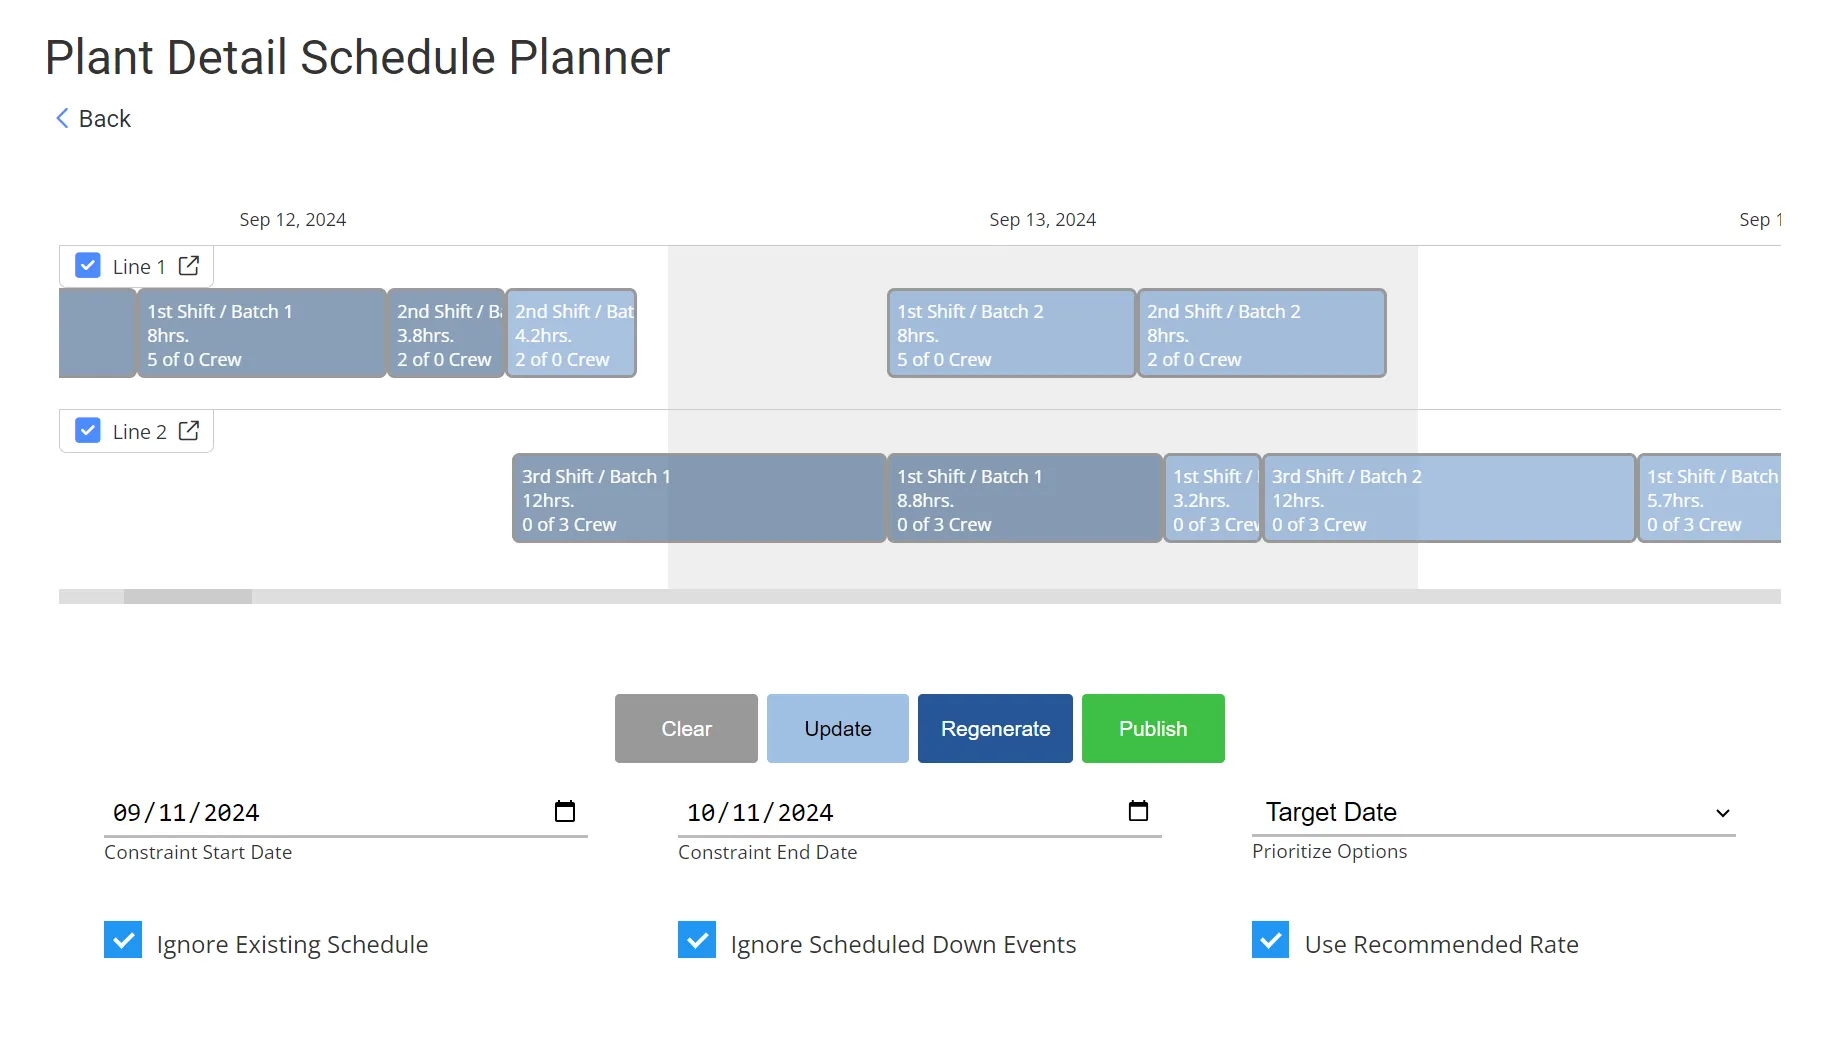The height and width of the screenshot is (1050, 1830).
Task: Disable Ignore Scheduled Down Events checkbox
Action: click(x=697, y=940)
